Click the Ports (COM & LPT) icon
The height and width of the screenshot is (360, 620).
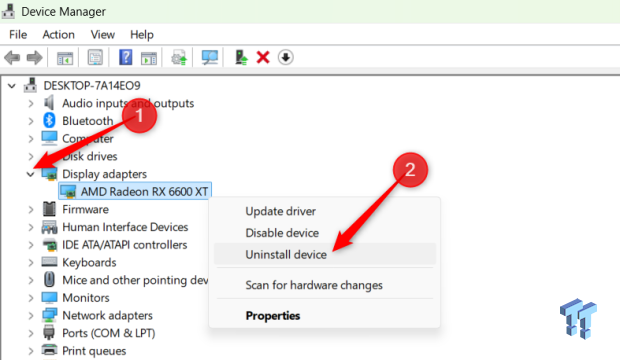pos(49,333)
